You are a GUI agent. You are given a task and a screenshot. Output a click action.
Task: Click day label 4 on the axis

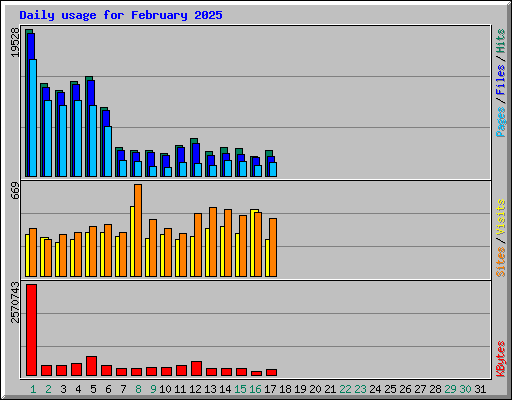click(78, 389)
